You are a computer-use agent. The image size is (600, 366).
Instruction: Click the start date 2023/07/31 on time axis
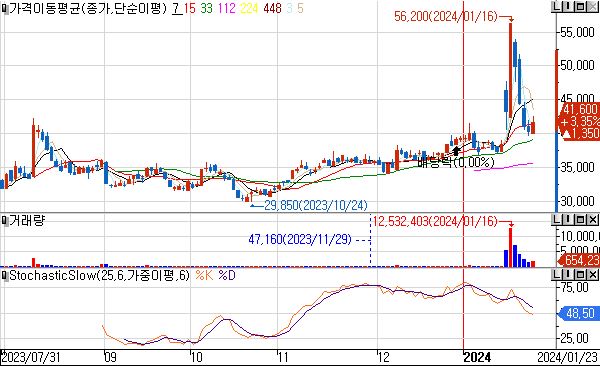[31, 357]
